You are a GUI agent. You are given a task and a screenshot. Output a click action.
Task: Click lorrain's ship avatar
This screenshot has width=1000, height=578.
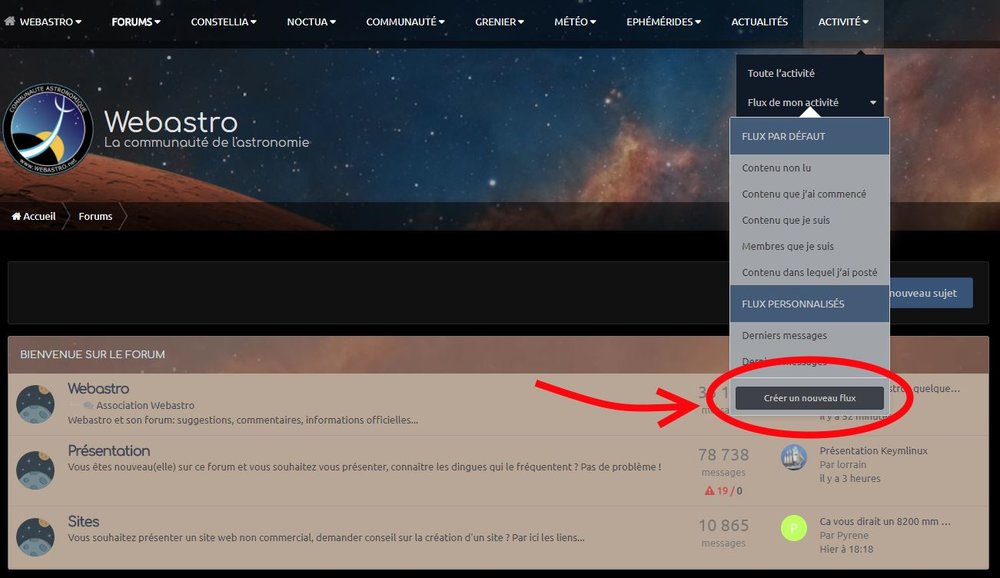point(793,457)
